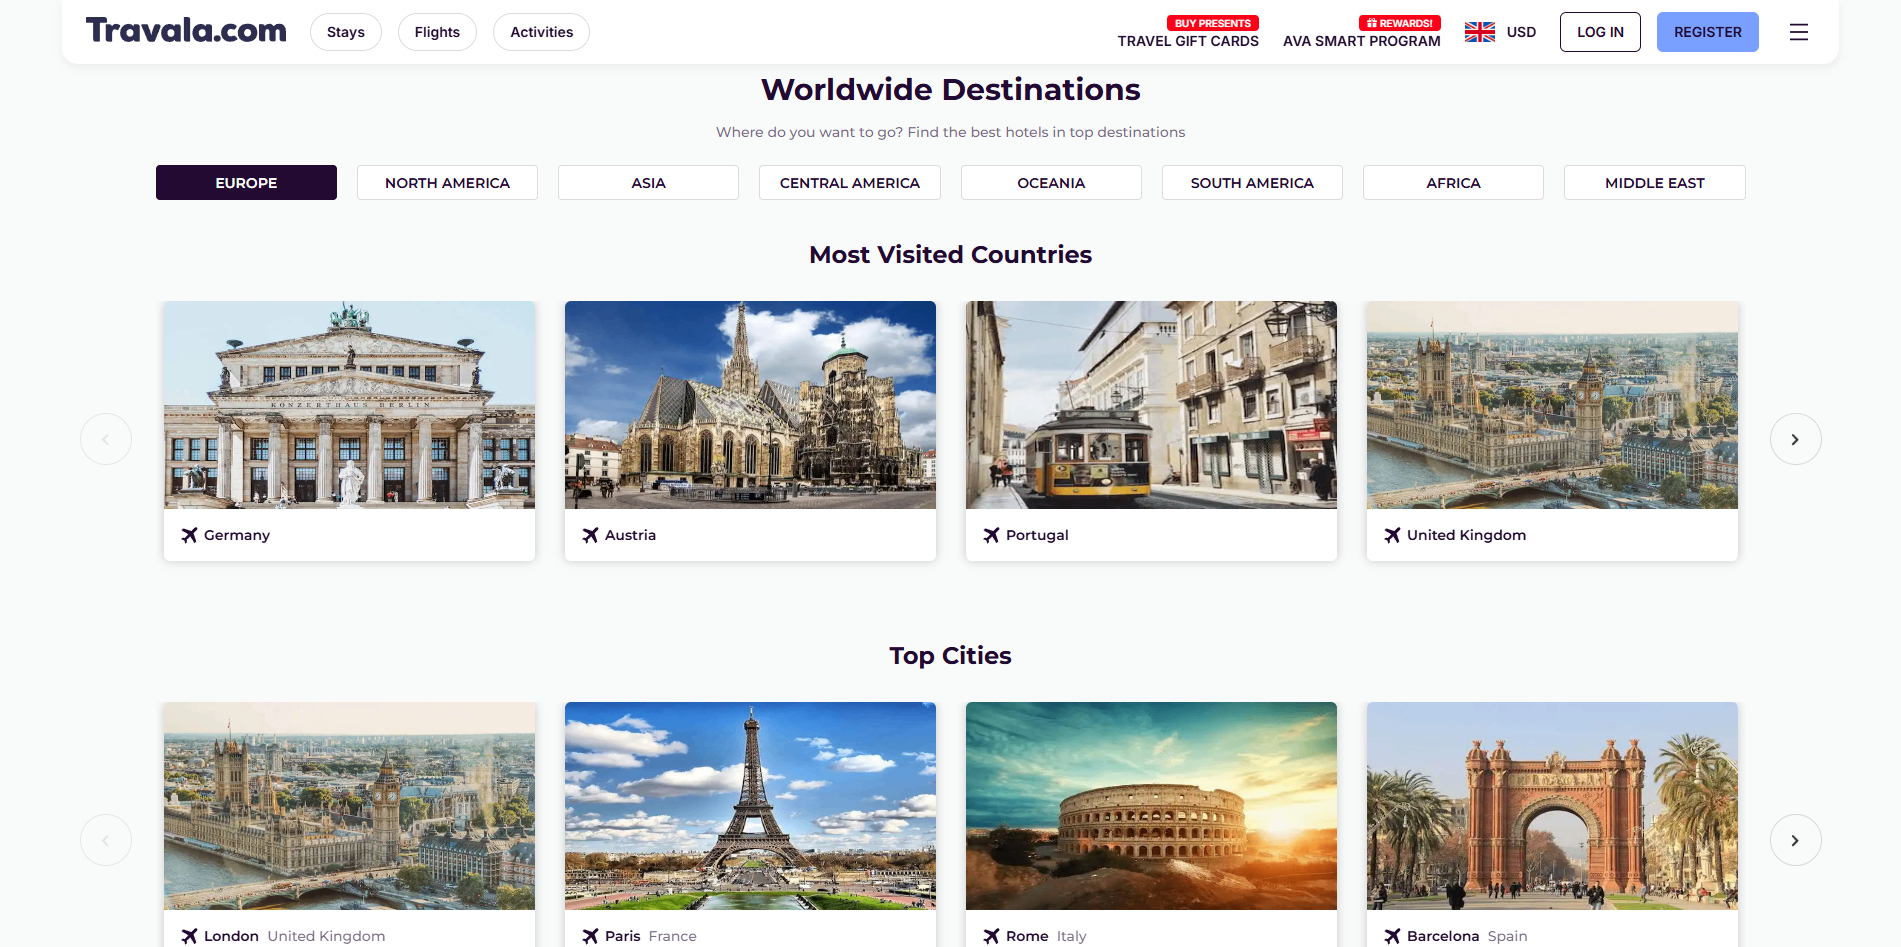Advance the countries carousel with the right arrow

pos(1795,438)
